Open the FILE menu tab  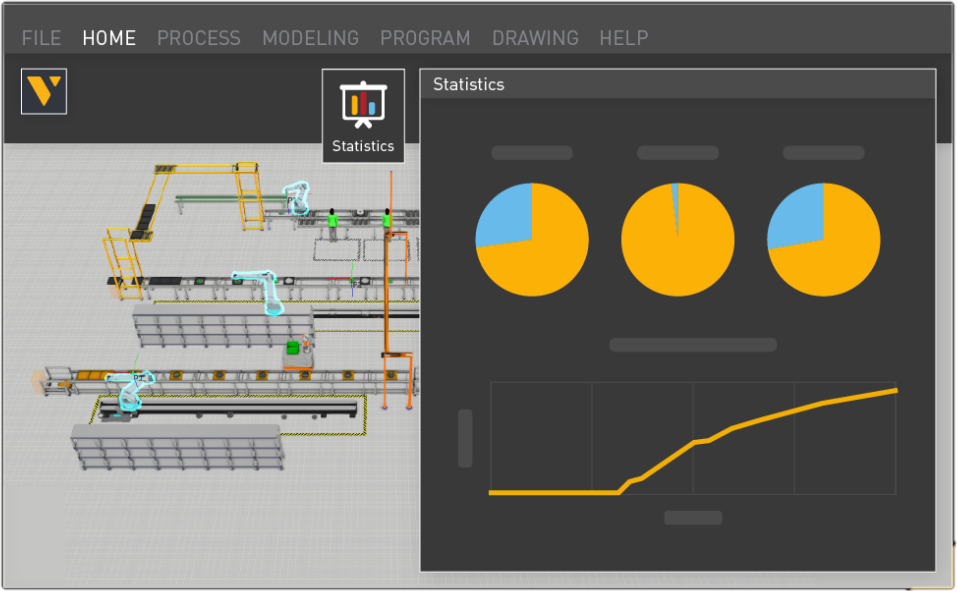tap(42, 38)
